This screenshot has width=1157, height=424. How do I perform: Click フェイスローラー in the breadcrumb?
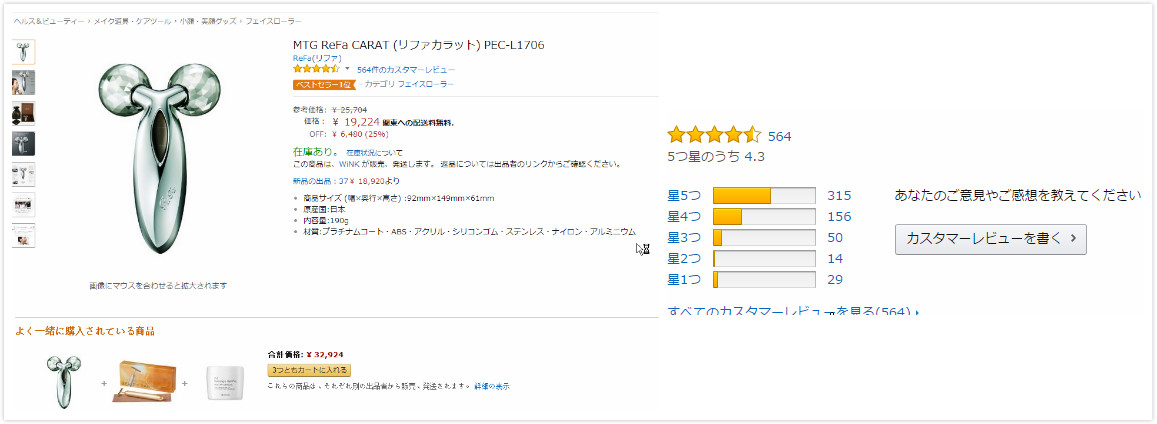tap(273, 20)
